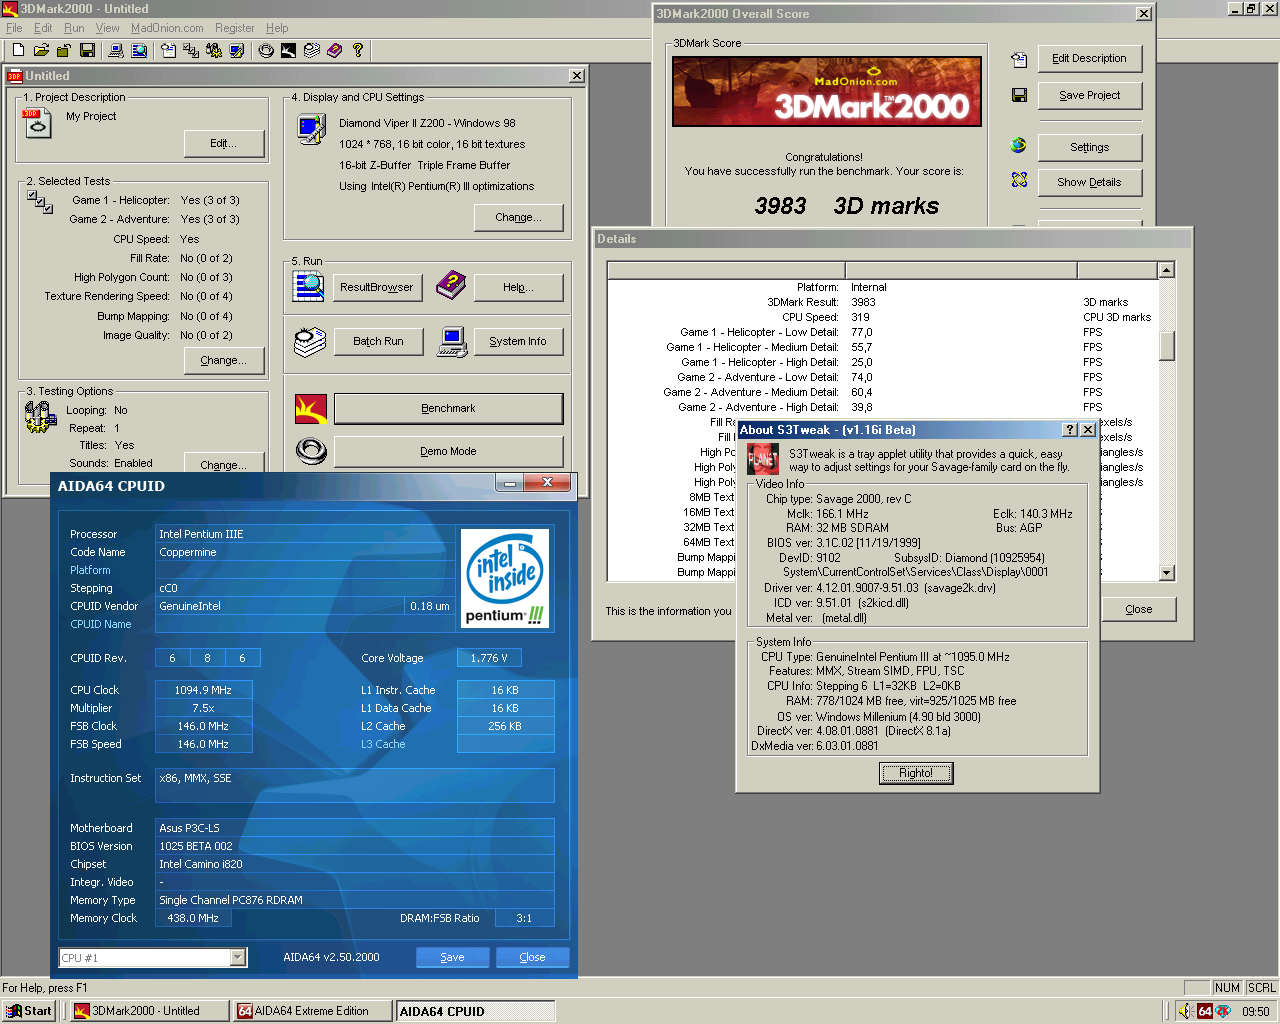
Task: Click the New project toolbar icon
Action: [x=18, y=50]
